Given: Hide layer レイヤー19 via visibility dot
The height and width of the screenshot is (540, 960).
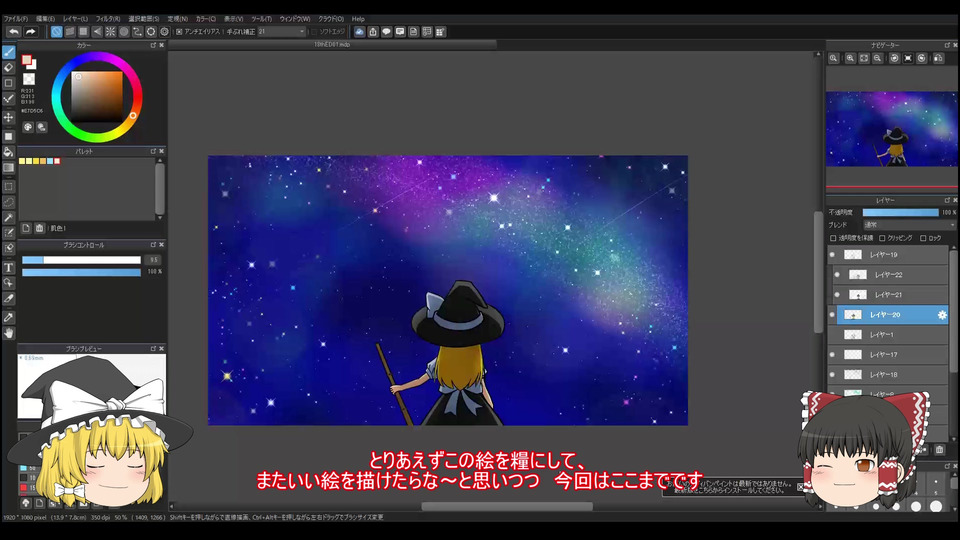Looking at the screenshot, I should [x=832, y=255].
